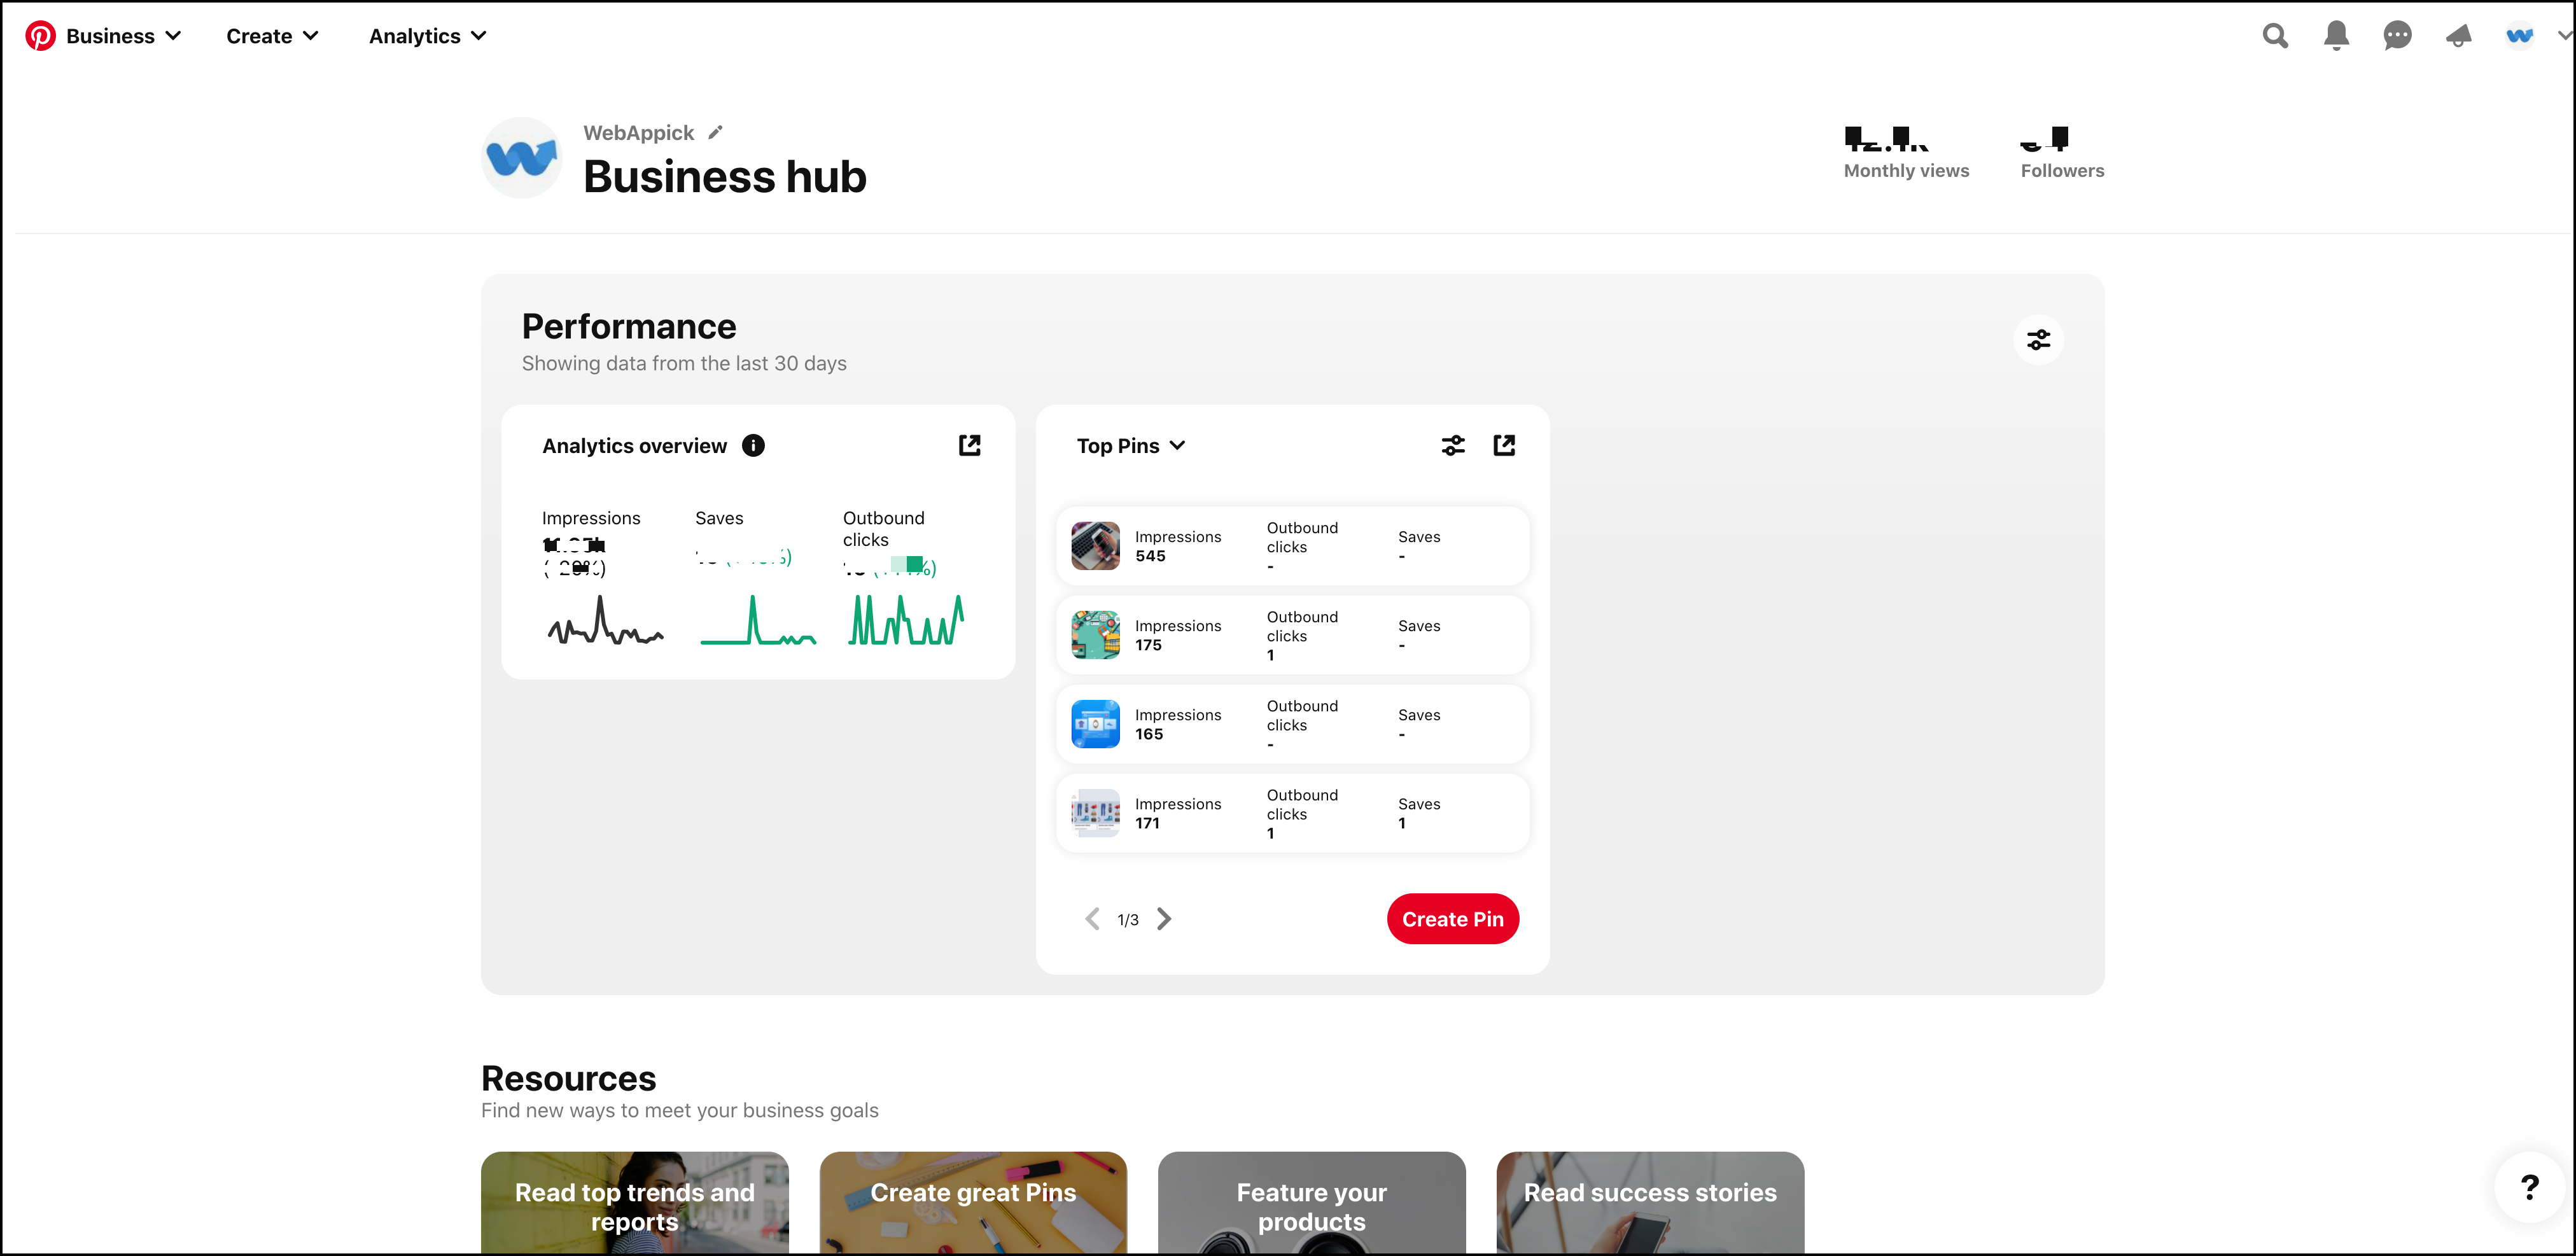This screenshot has height=1256, width=2576.
Task: Click the Performance heading
Action: pos(629,327)
